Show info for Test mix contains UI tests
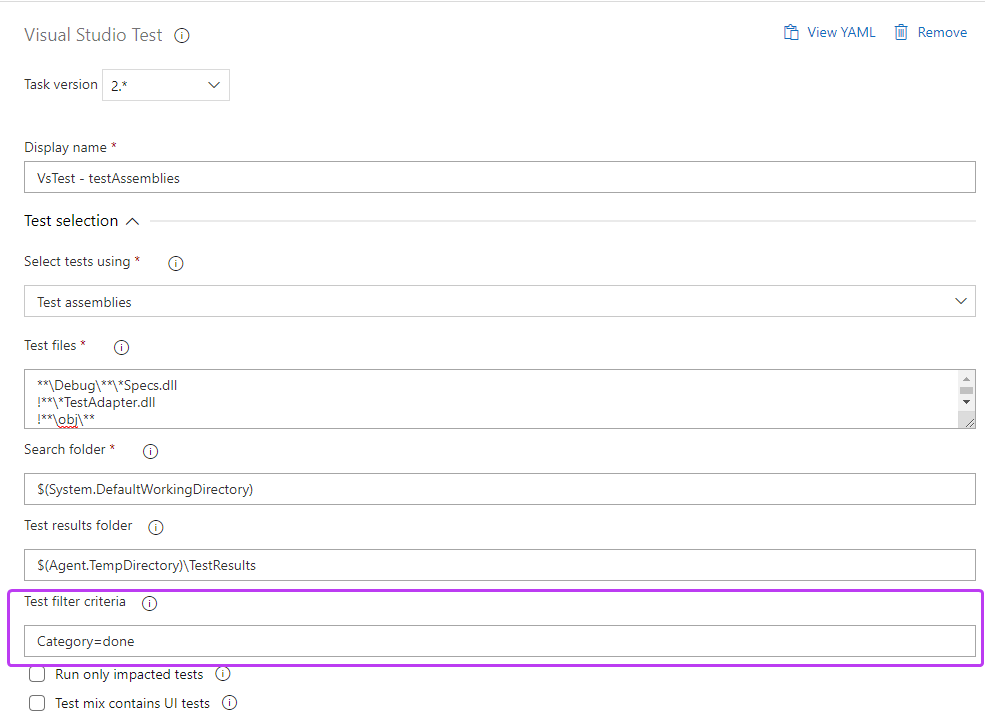985x720 pixels. point(229,702)
